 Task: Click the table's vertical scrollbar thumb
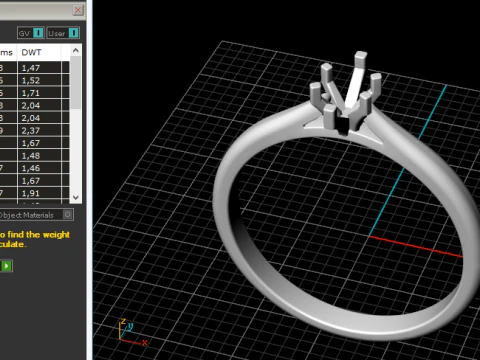[76, 82]
